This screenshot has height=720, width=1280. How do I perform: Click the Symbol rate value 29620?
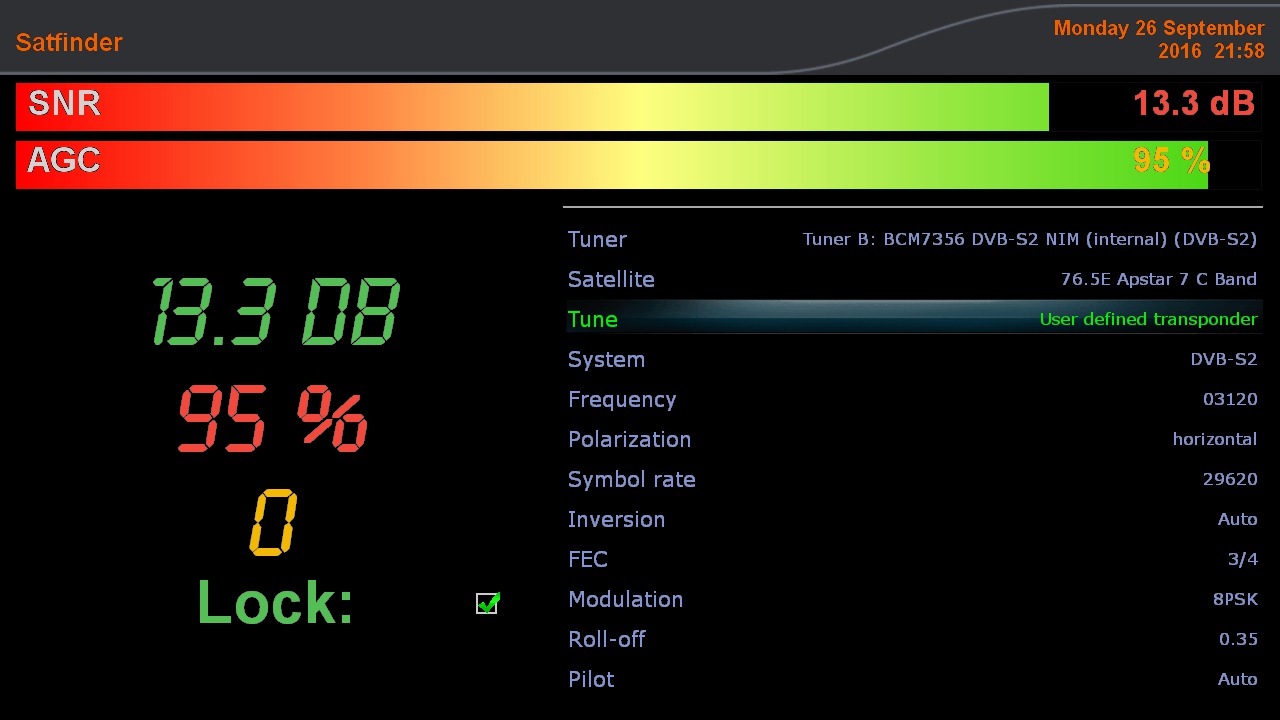[1229, 480]
